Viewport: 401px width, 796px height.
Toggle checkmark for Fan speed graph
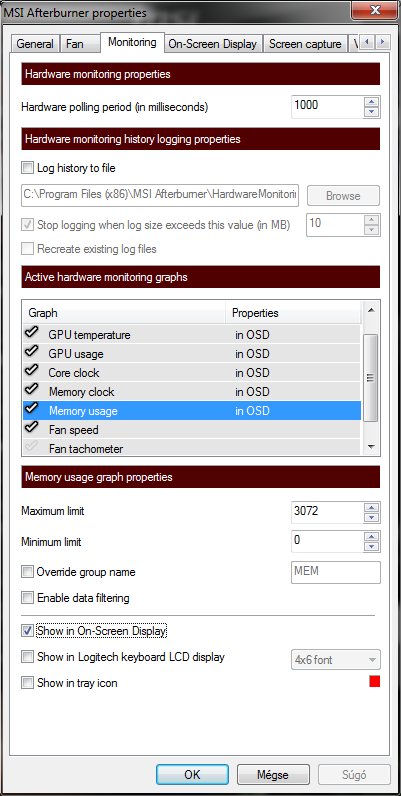pos(31,428)
